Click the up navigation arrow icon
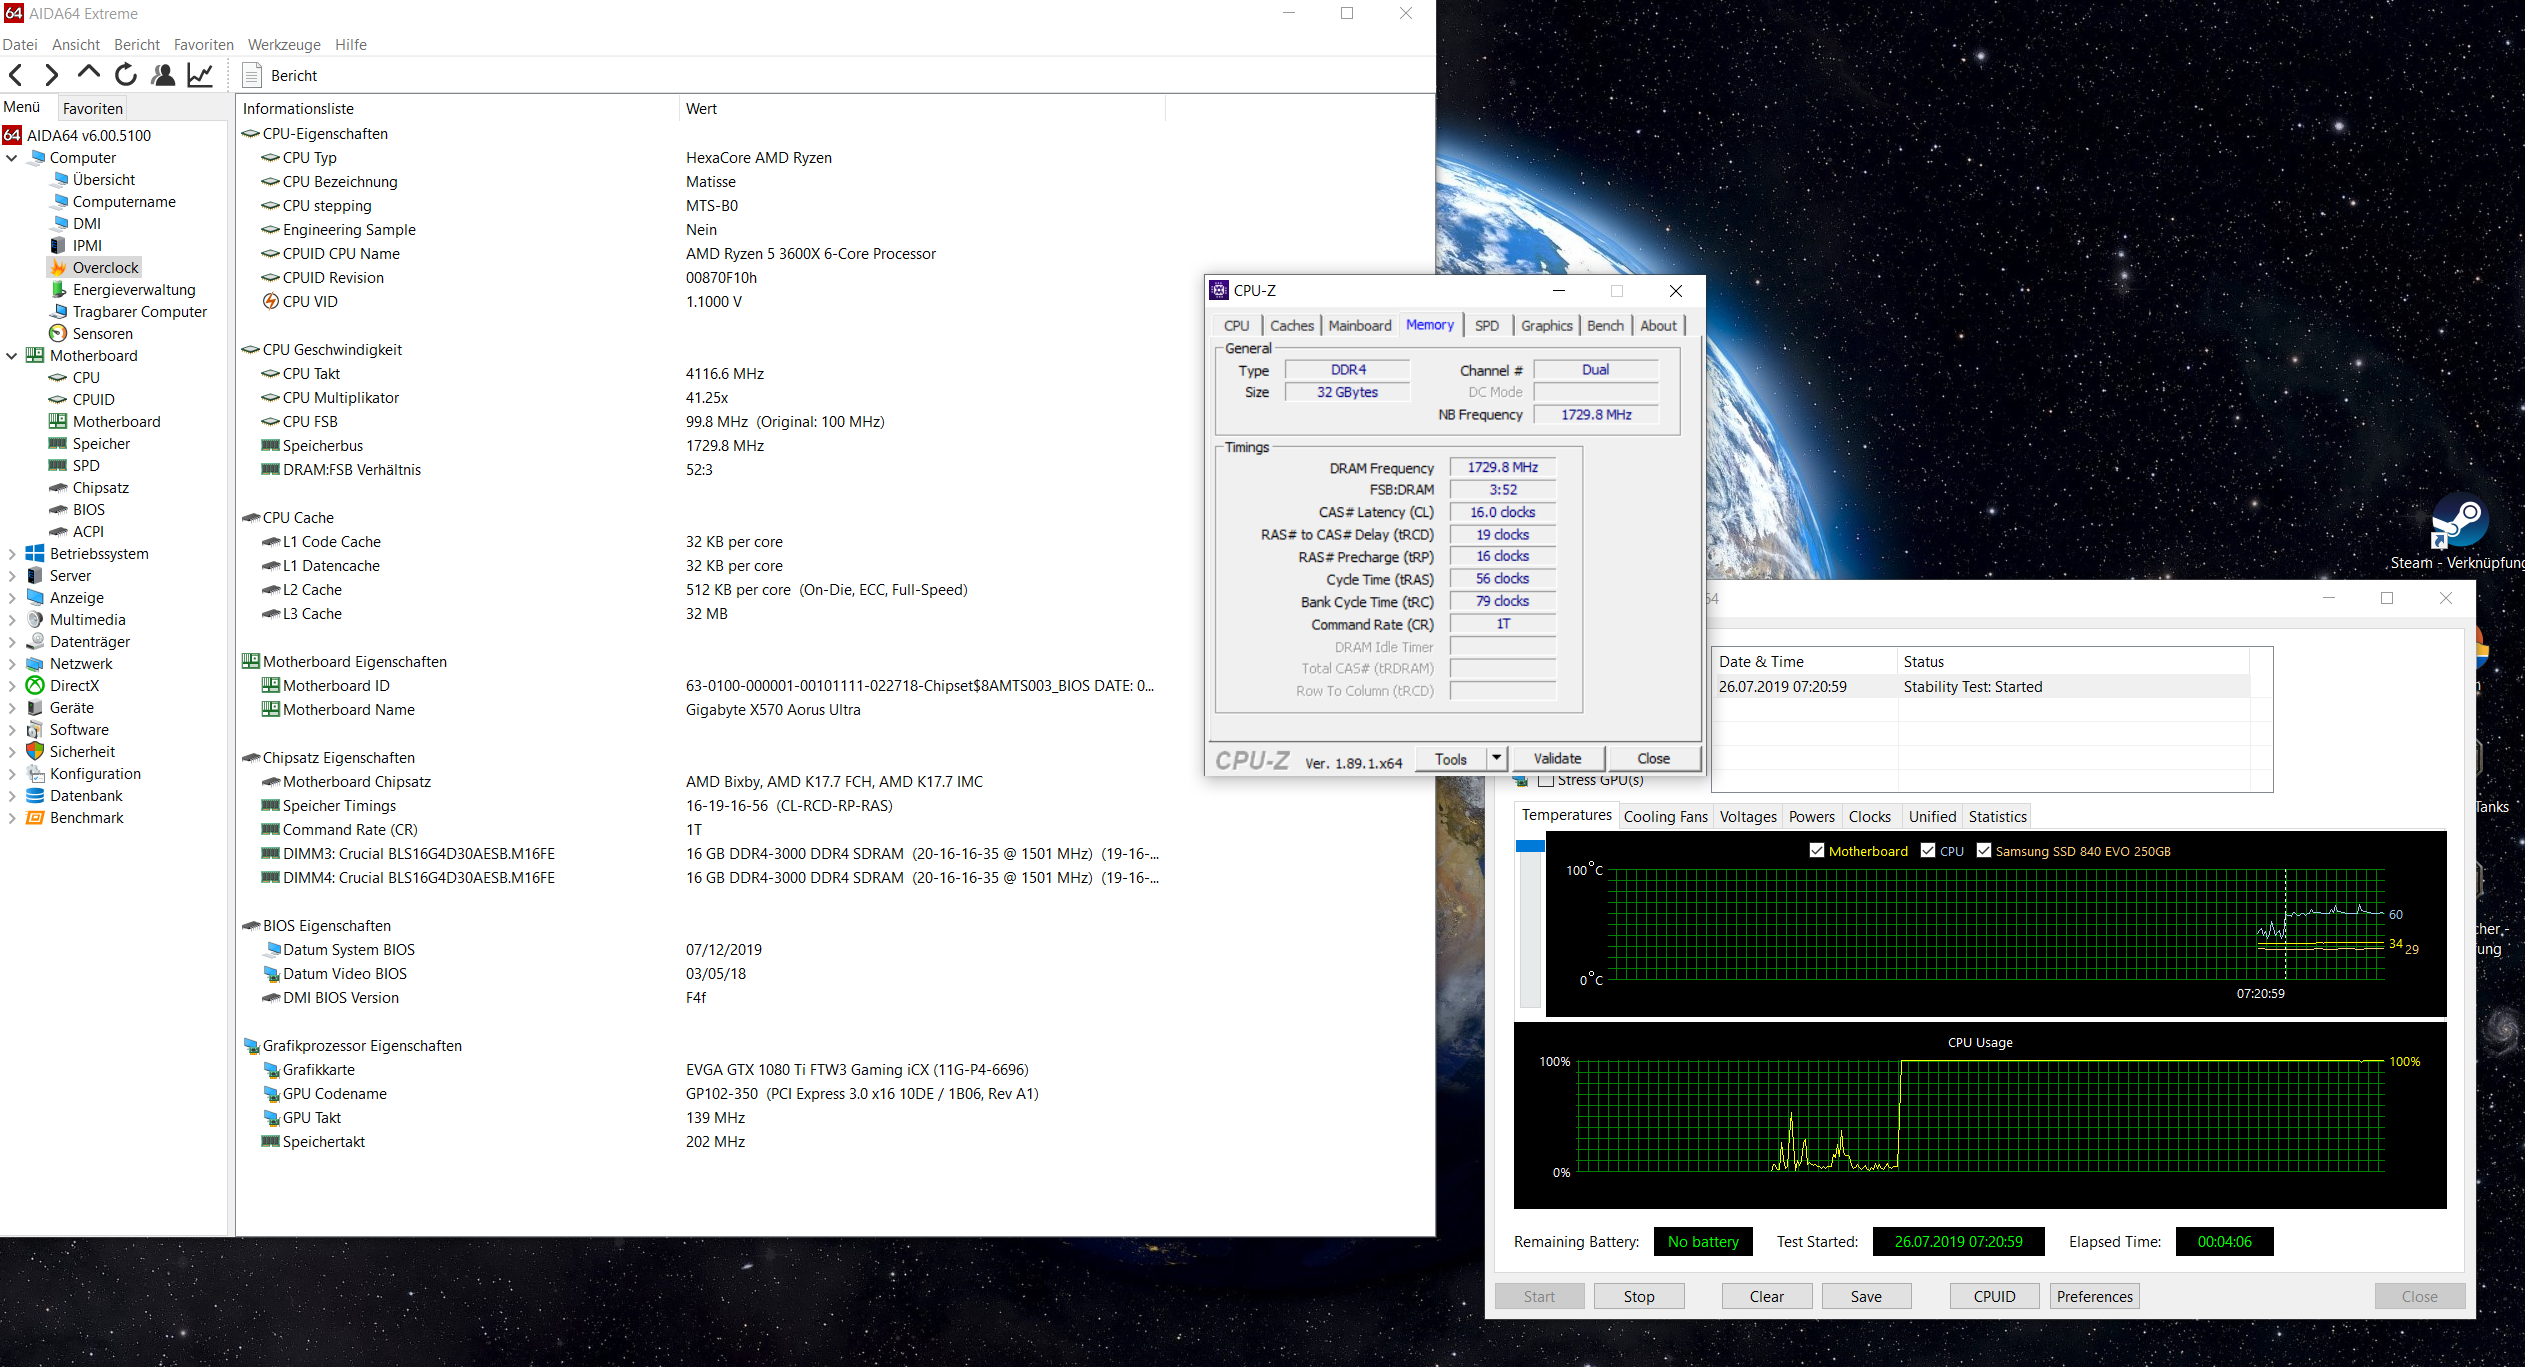This screenshot has height=1367, width=2525. [x=89, y=73]
